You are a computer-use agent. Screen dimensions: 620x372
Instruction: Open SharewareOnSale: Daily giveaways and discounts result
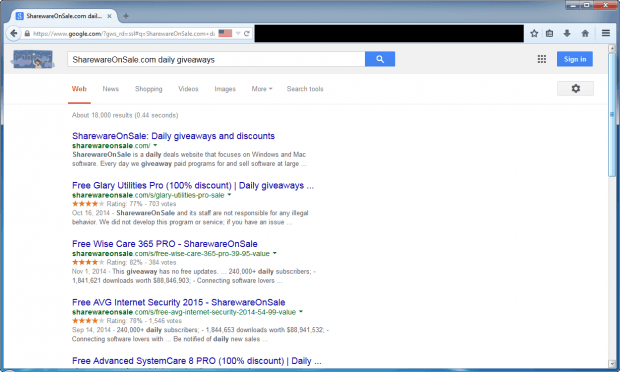(x=173, y=136)
